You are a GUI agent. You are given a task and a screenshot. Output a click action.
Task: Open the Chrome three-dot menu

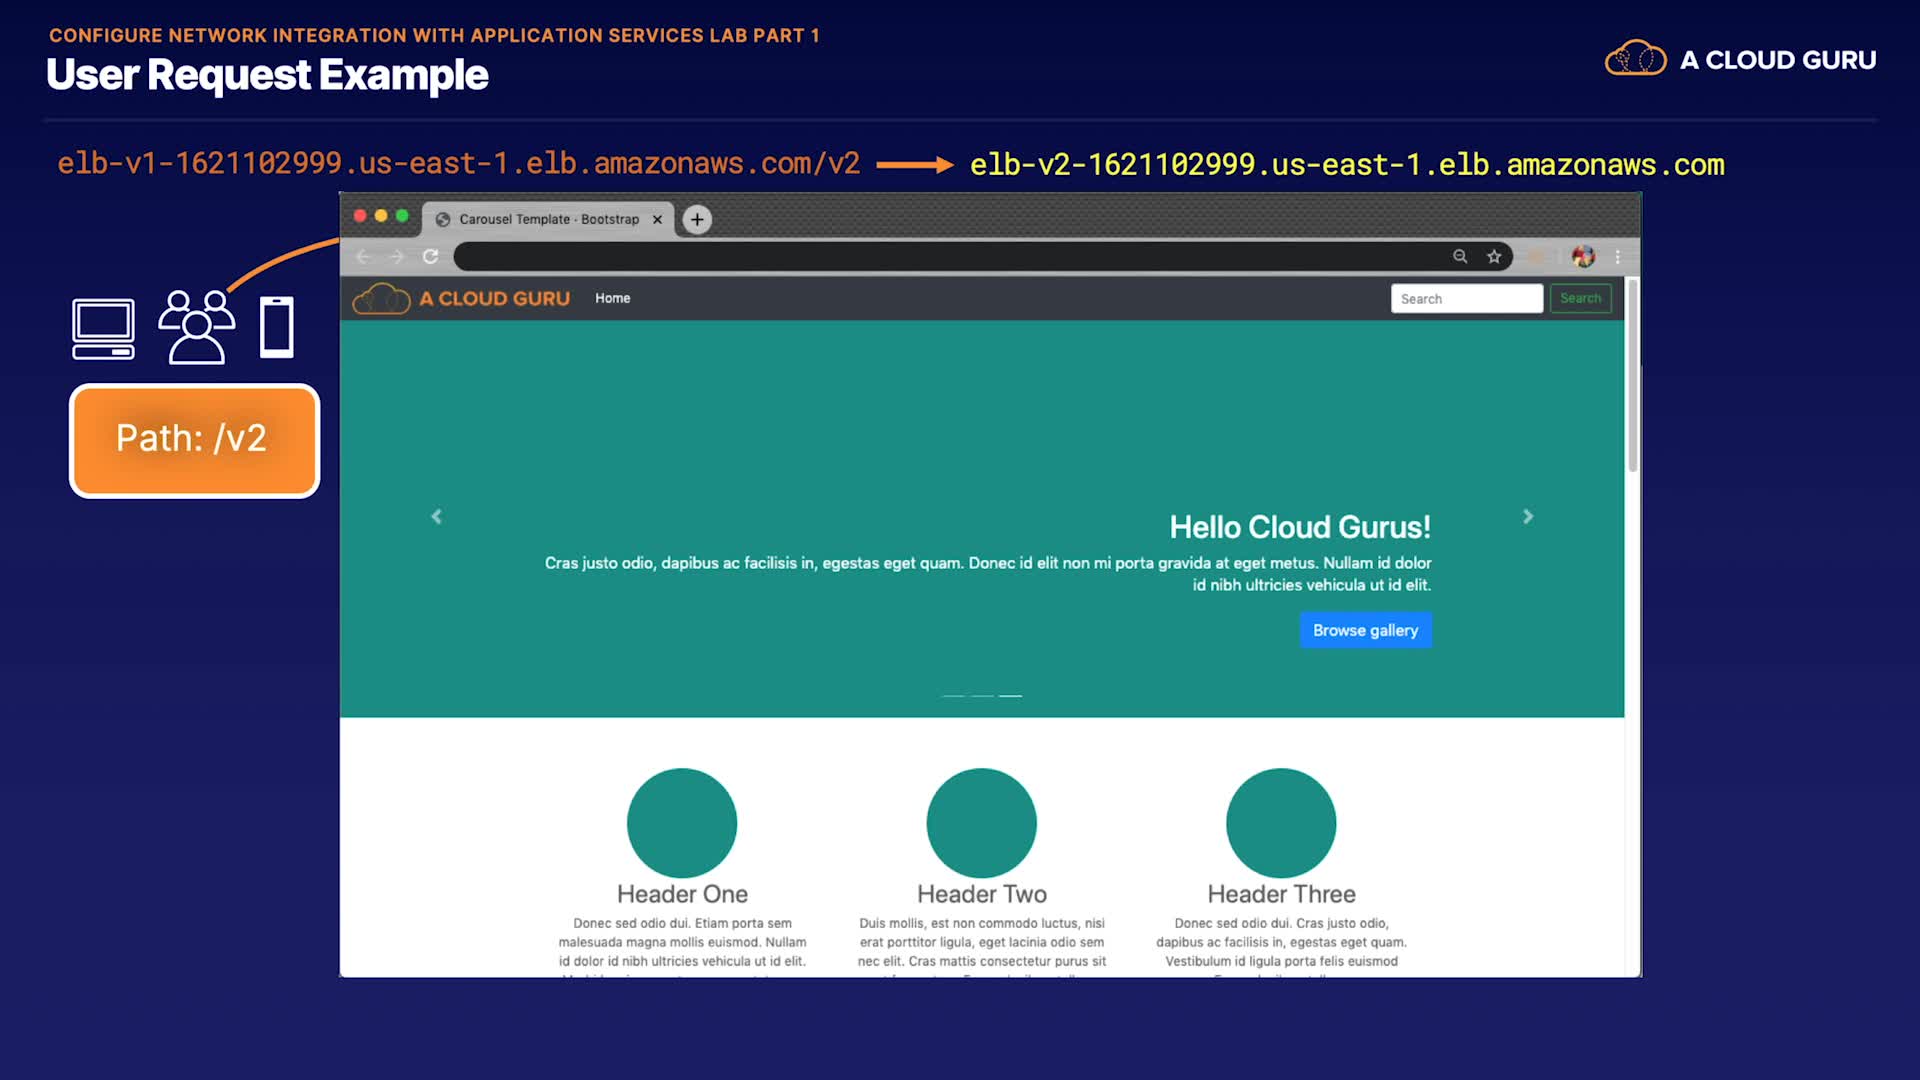1617,257
